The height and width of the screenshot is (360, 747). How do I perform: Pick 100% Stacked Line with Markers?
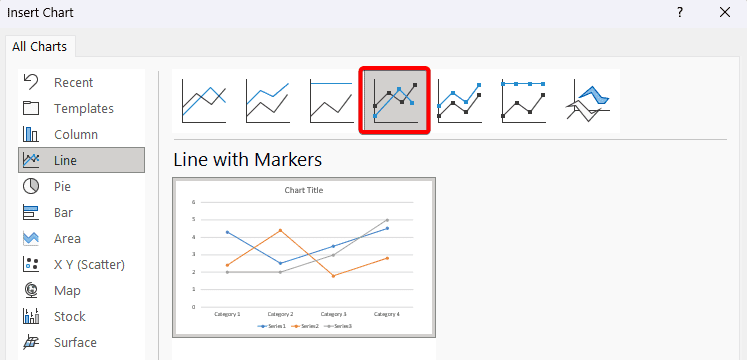click(x=524, y=101)
